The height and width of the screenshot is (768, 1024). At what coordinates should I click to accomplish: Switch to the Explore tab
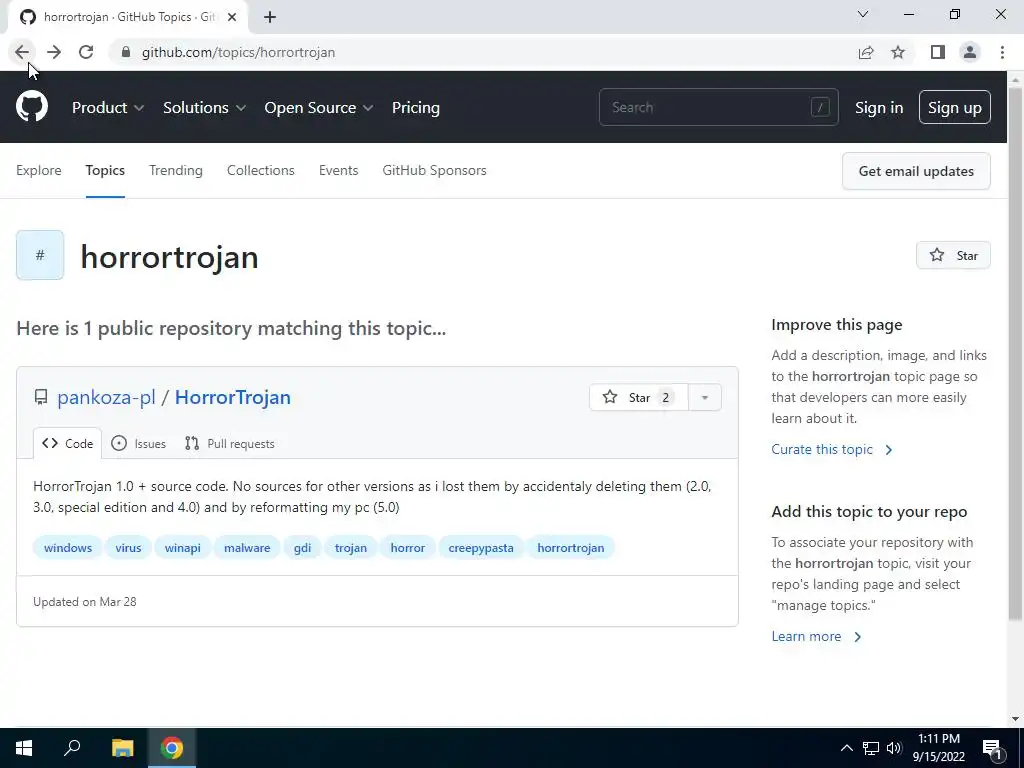click(39, 170)
